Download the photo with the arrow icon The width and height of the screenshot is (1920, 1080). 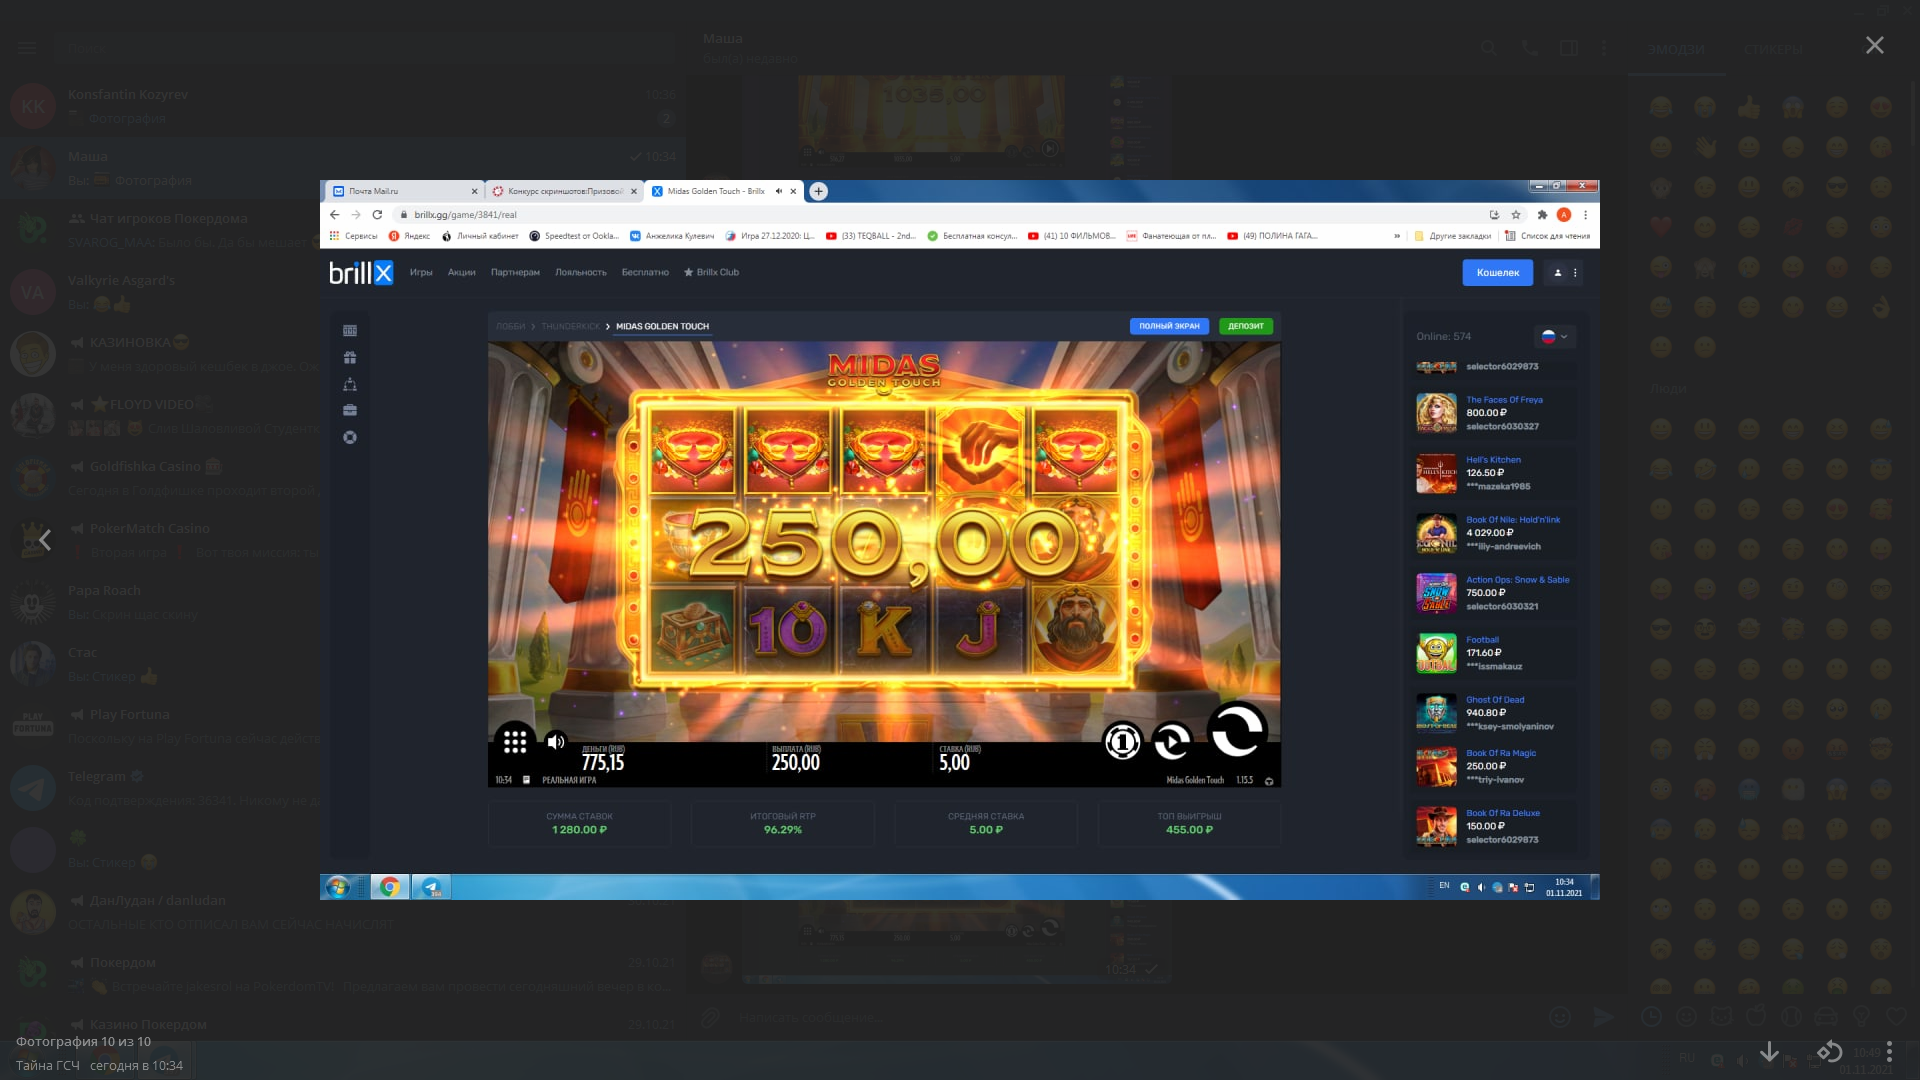[x=1769, y=1051]
